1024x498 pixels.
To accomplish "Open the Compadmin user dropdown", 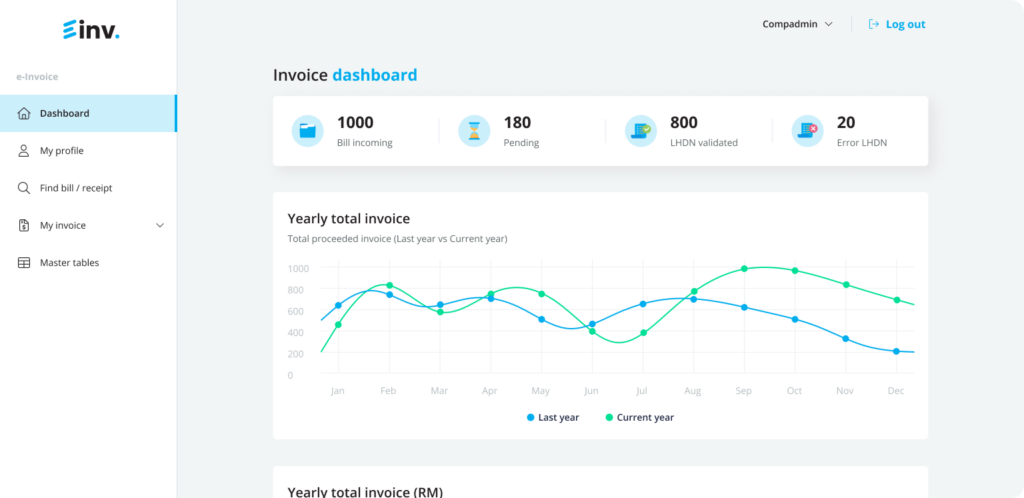I will coord(797,24).
